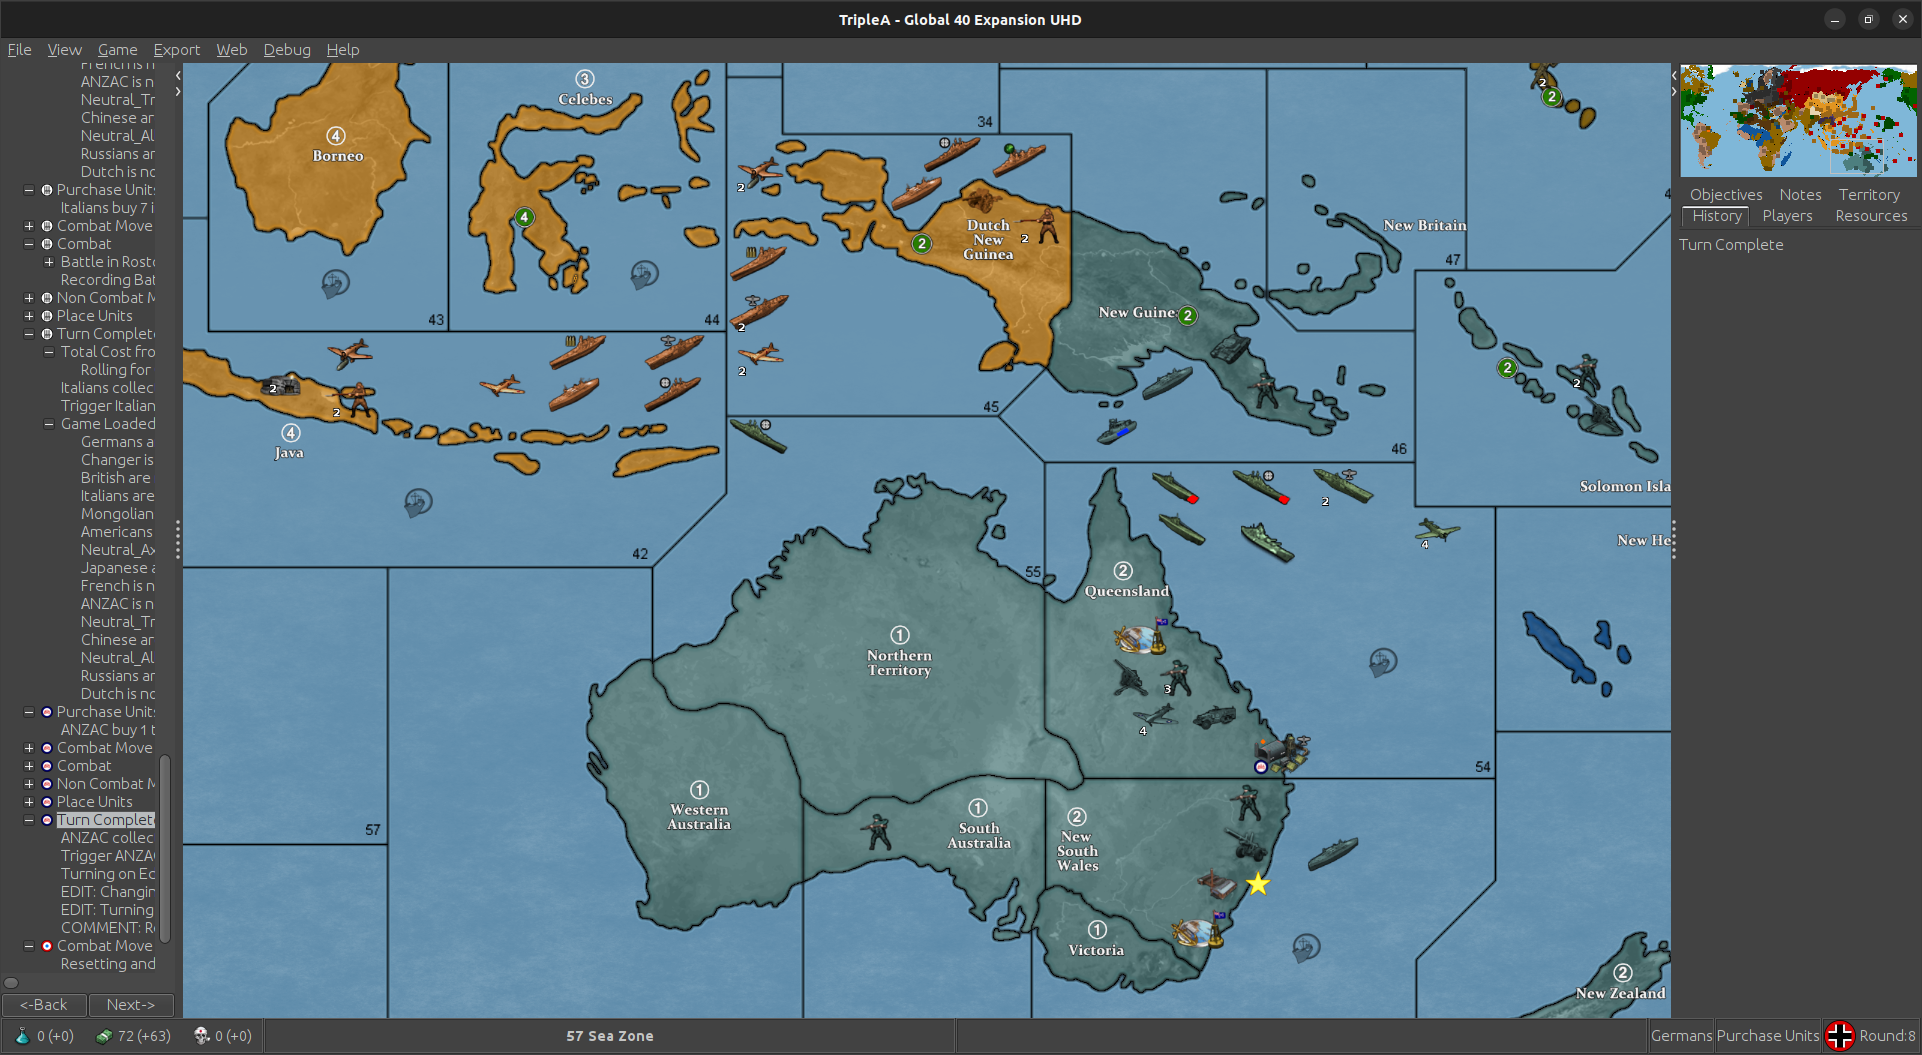Screen dimensions: 1922x1055
Task: Click the convoy icon in sea zone 42
Action: [418, 501]
